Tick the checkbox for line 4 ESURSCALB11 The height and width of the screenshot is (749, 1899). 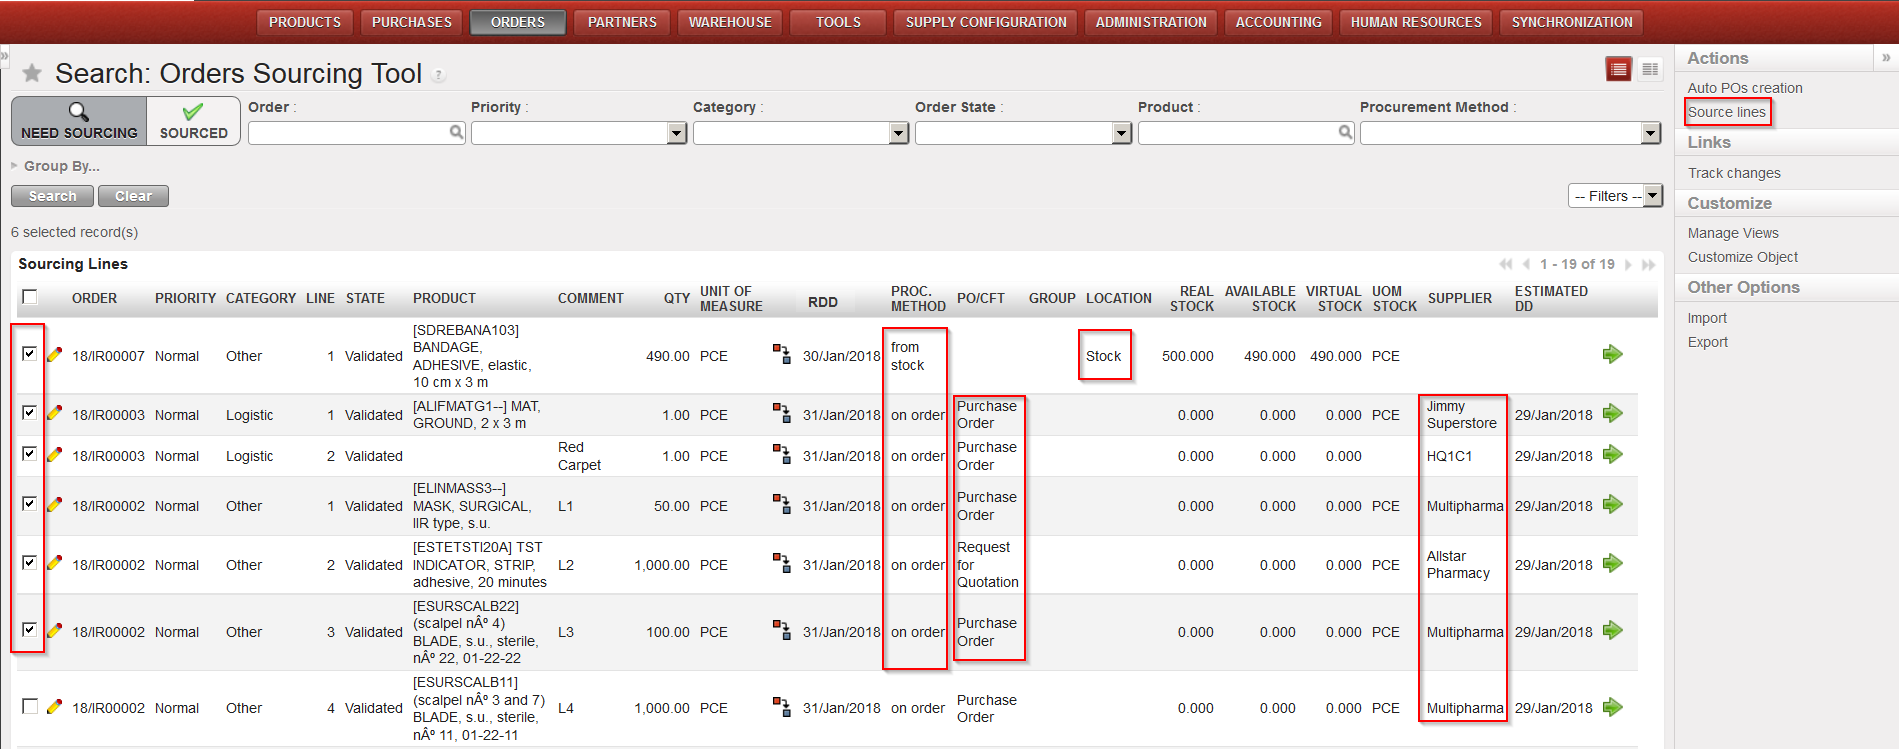pos(30,707)
